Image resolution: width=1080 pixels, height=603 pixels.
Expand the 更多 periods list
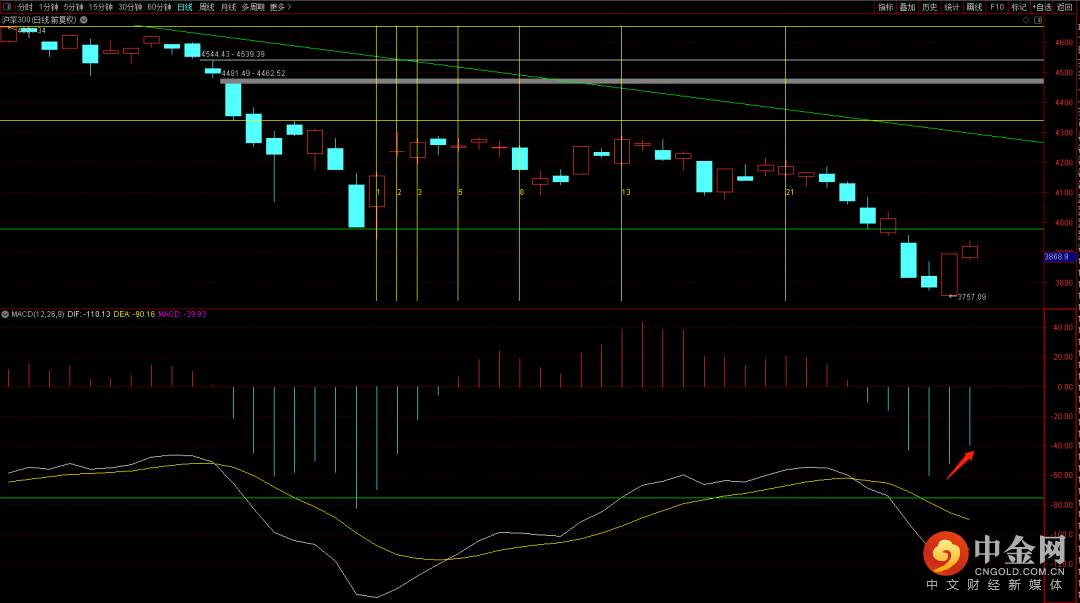pos(281,7)
